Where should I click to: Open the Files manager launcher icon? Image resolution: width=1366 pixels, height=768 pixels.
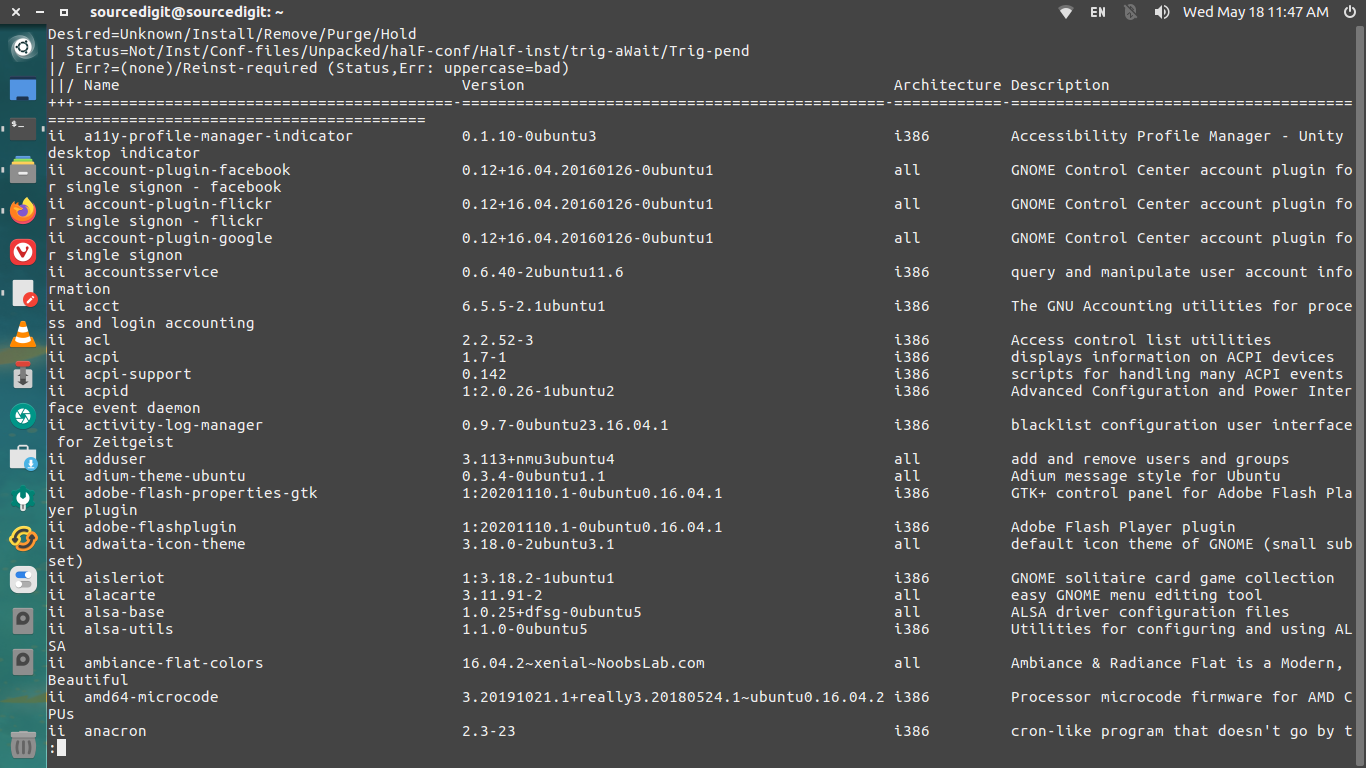click(x=22, y=169)
